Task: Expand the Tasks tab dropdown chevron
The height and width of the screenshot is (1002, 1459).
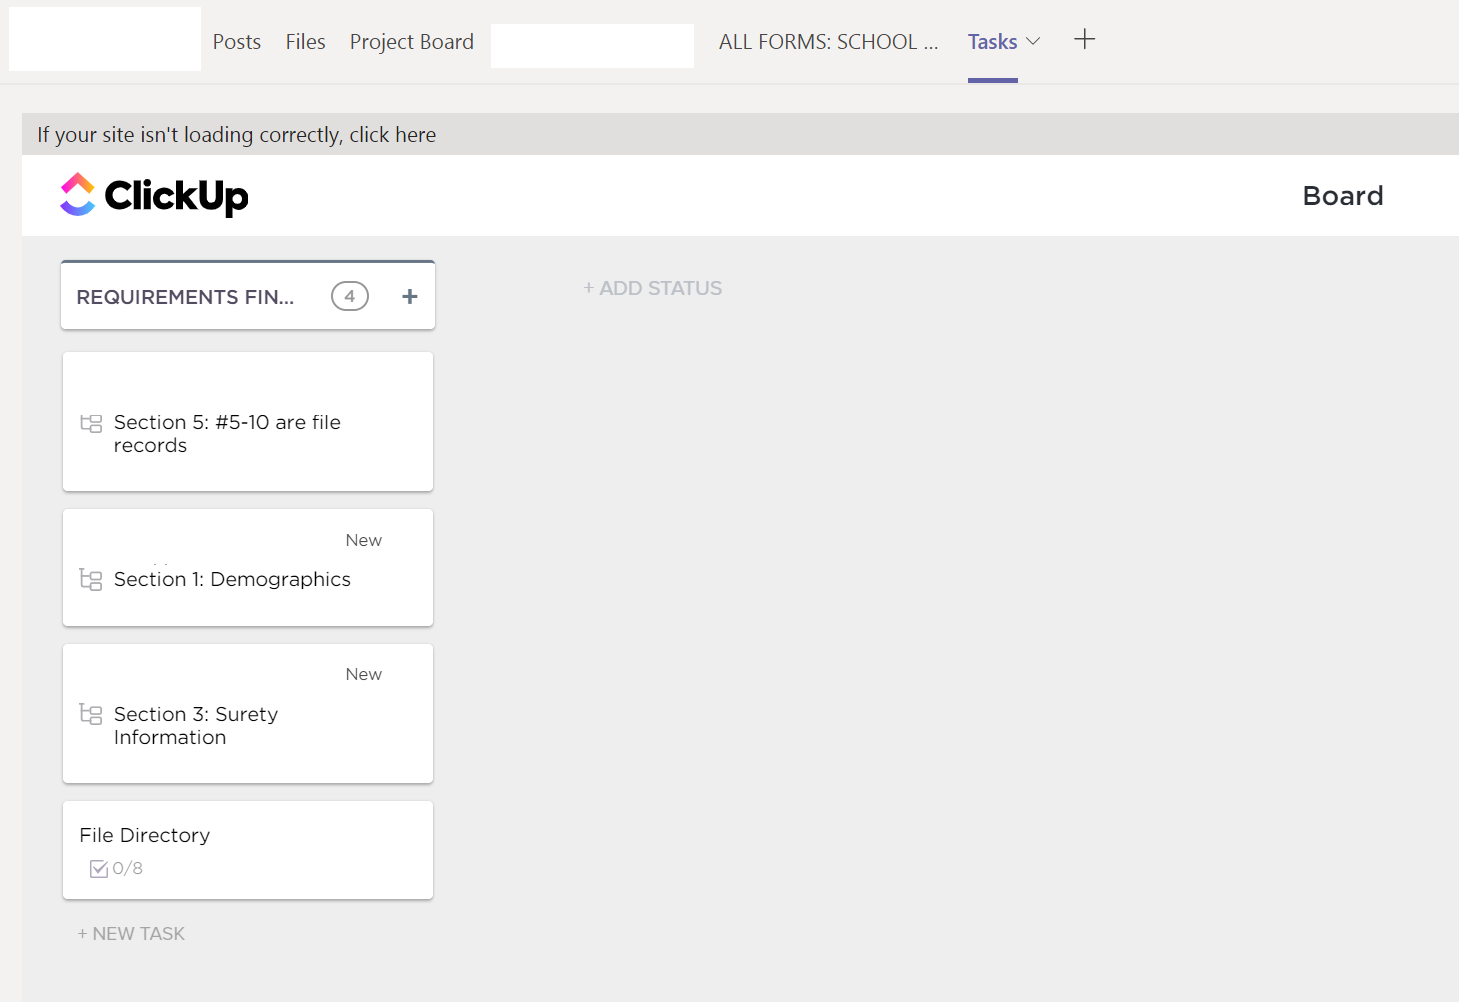Action: (x=1034, y=41)
